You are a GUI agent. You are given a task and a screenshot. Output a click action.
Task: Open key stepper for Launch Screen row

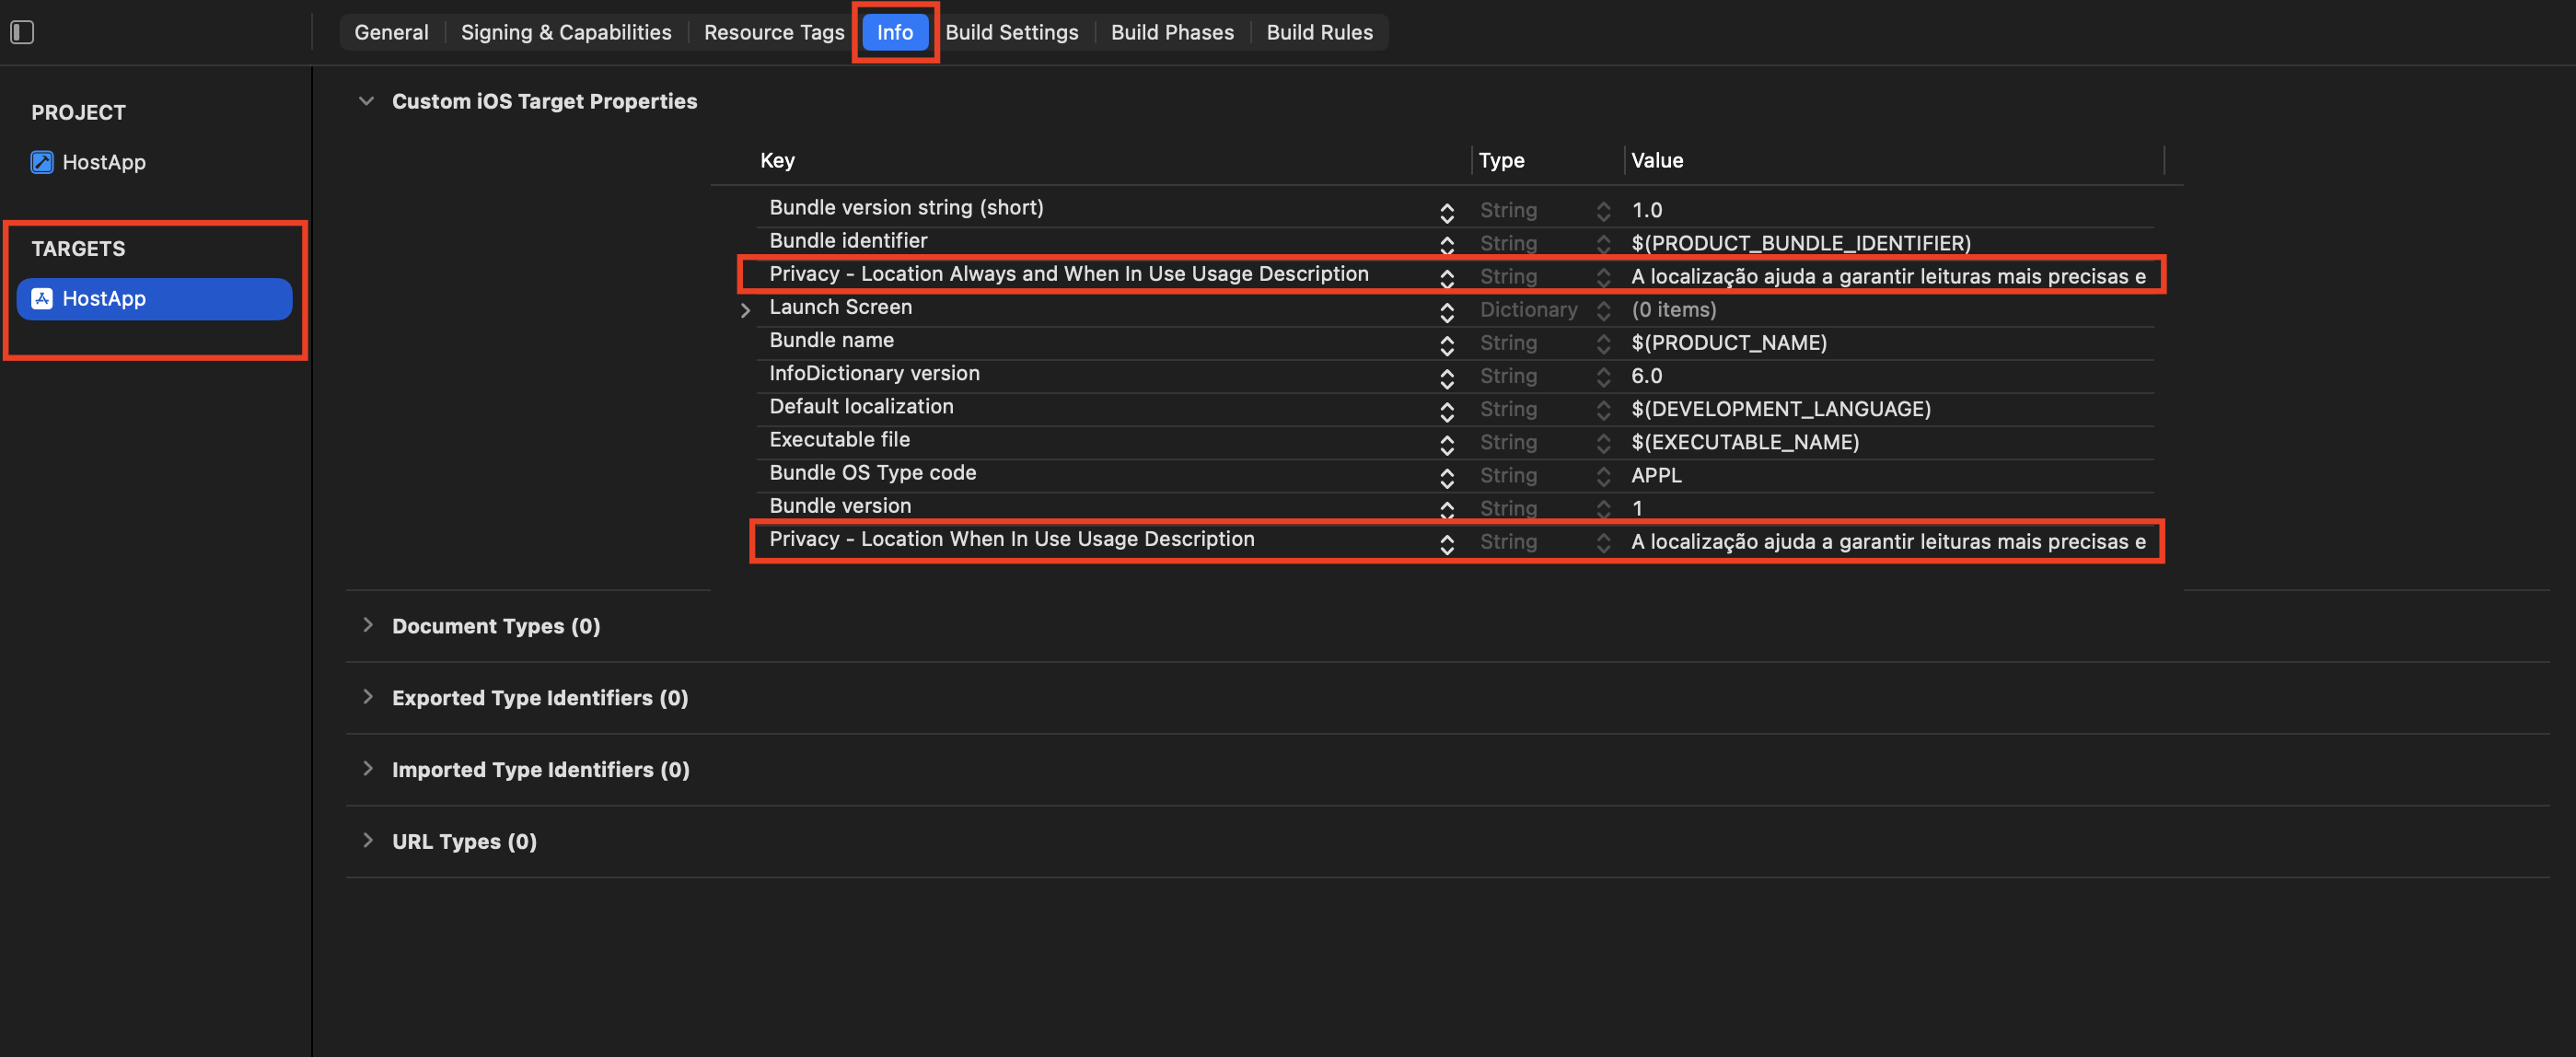[x=1447, y=312]
